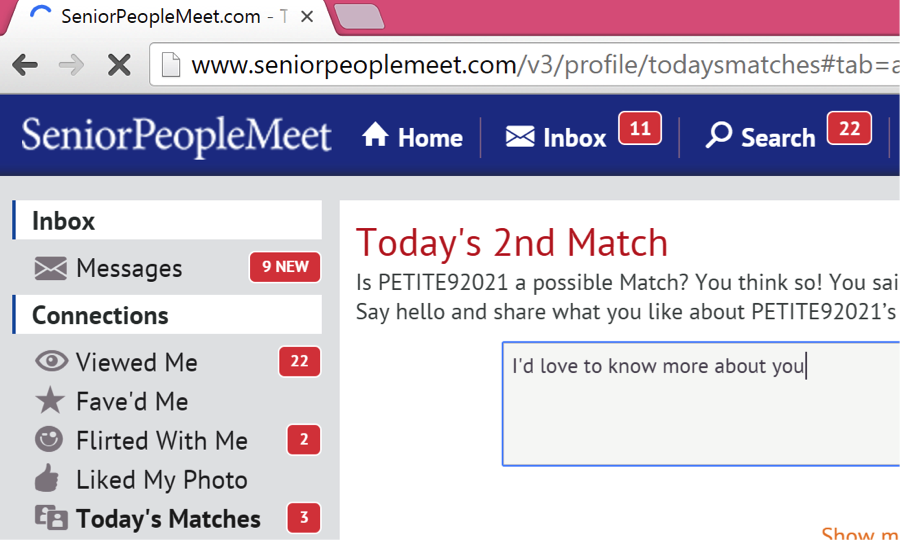Click the Search magnifying glass icon
The height and width of the screenshot is (540, 900).
point(718,135)
